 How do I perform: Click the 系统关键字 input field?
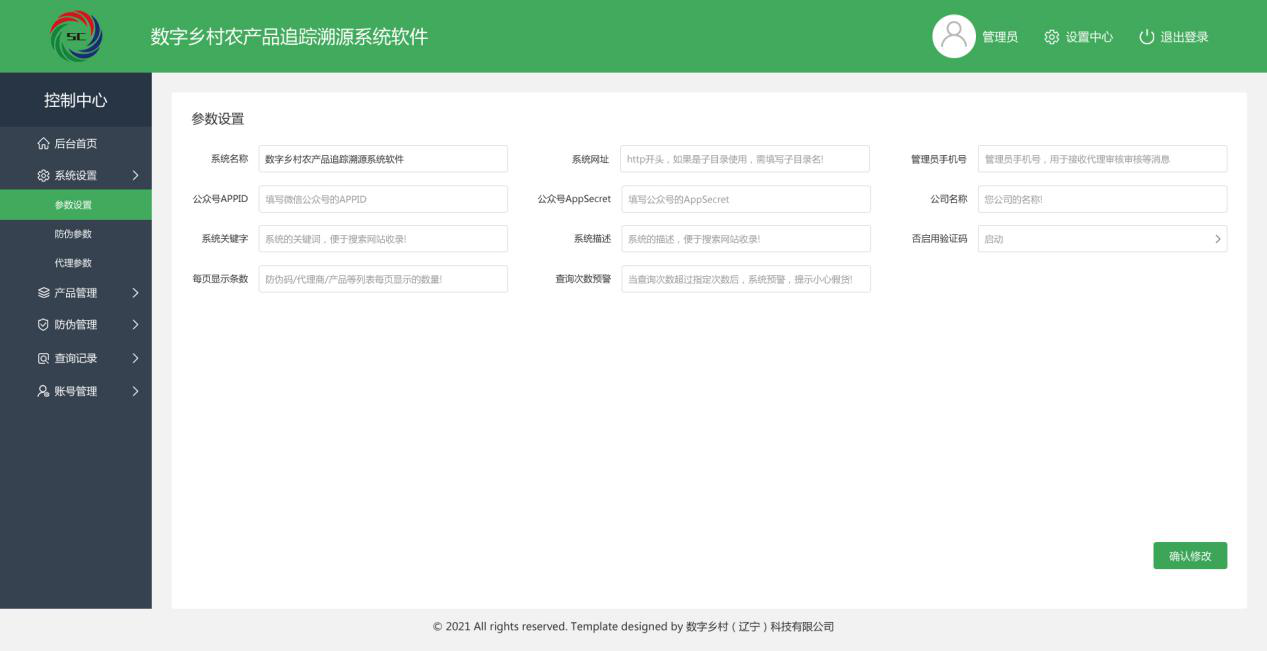tap(383, 239)
